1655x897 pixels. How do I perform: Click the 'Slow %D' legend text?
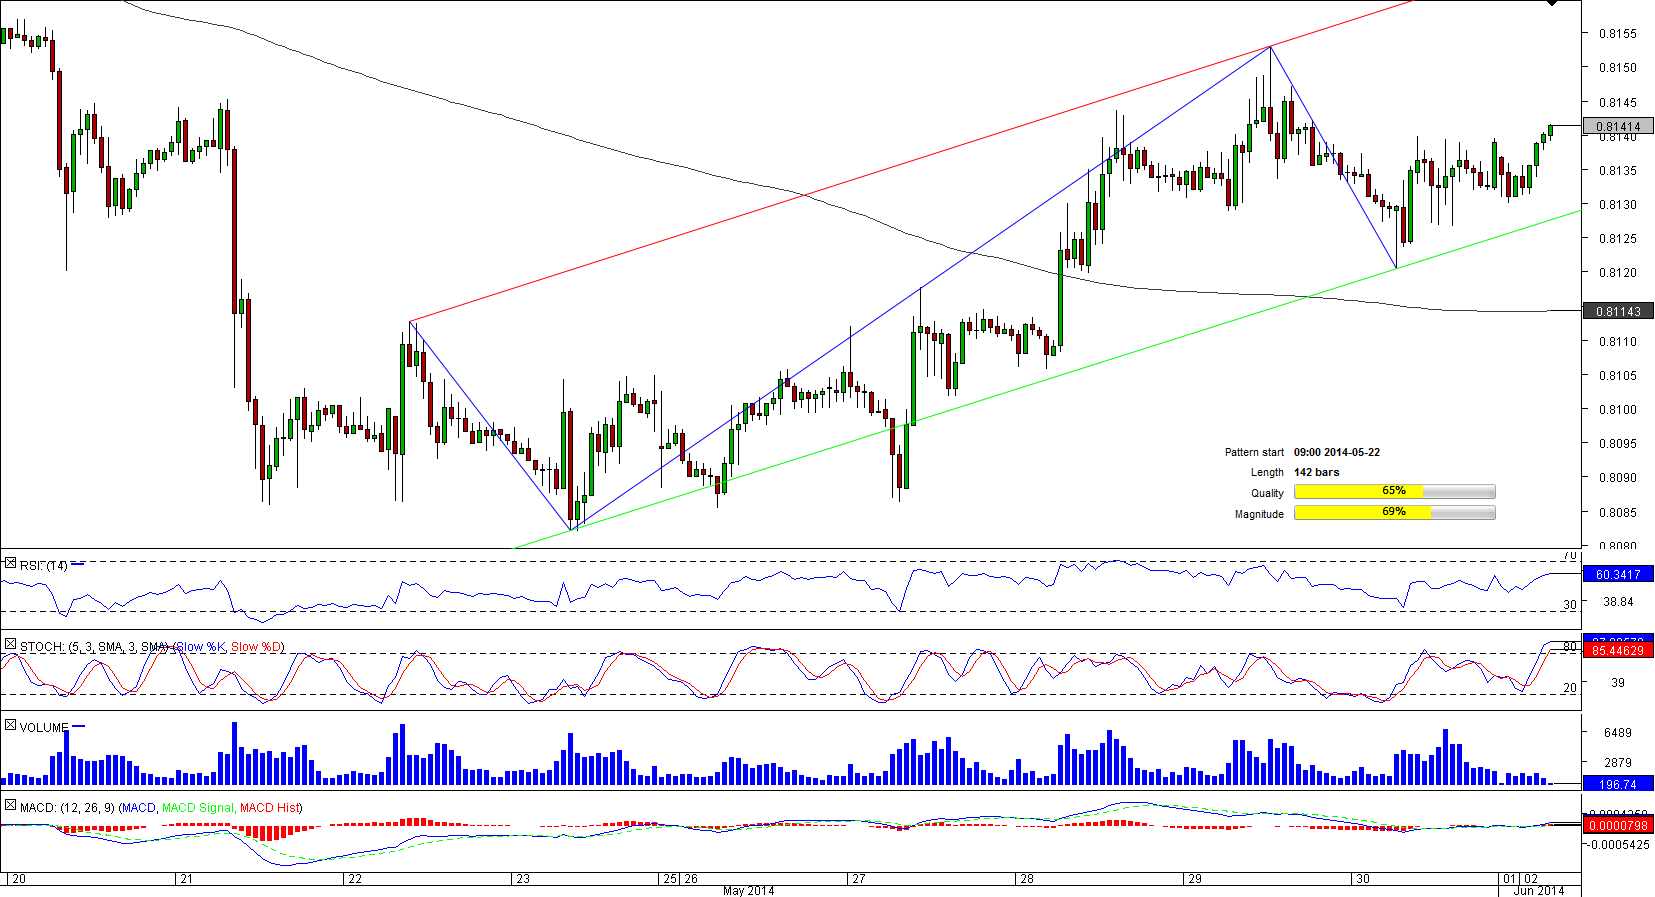257,647
